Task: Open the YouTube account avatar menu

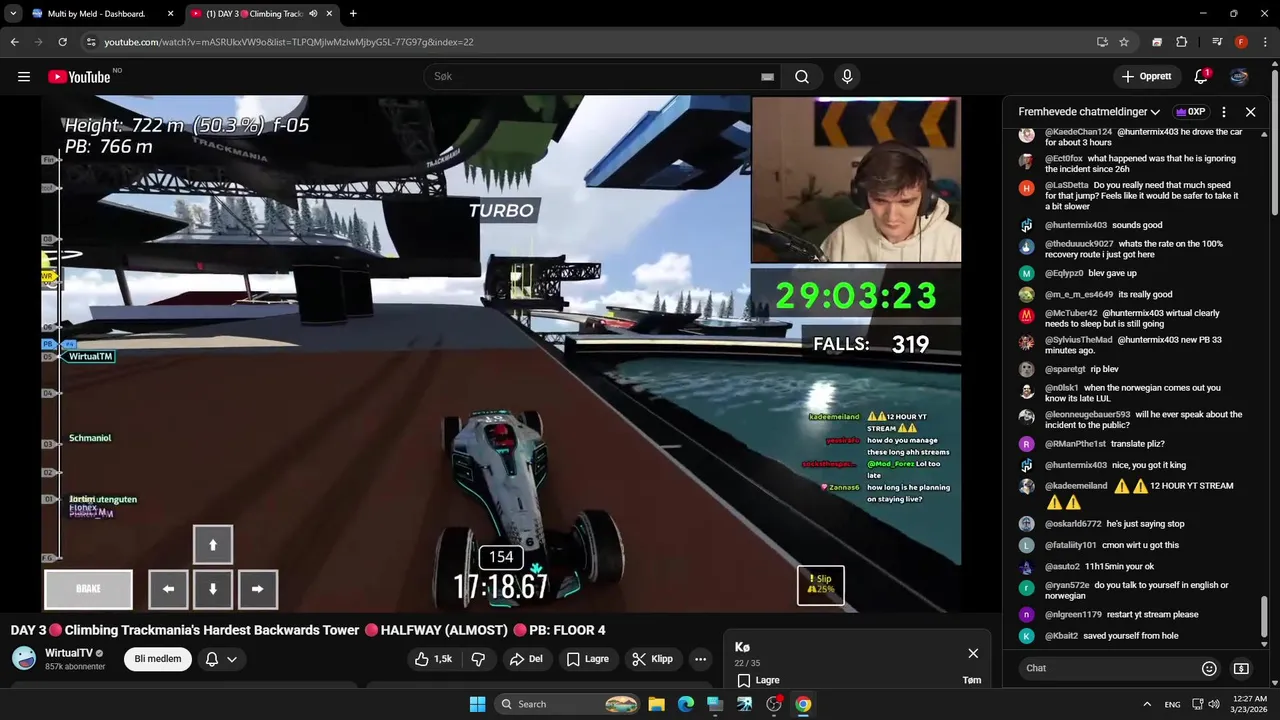Action: click(1239, 77)
